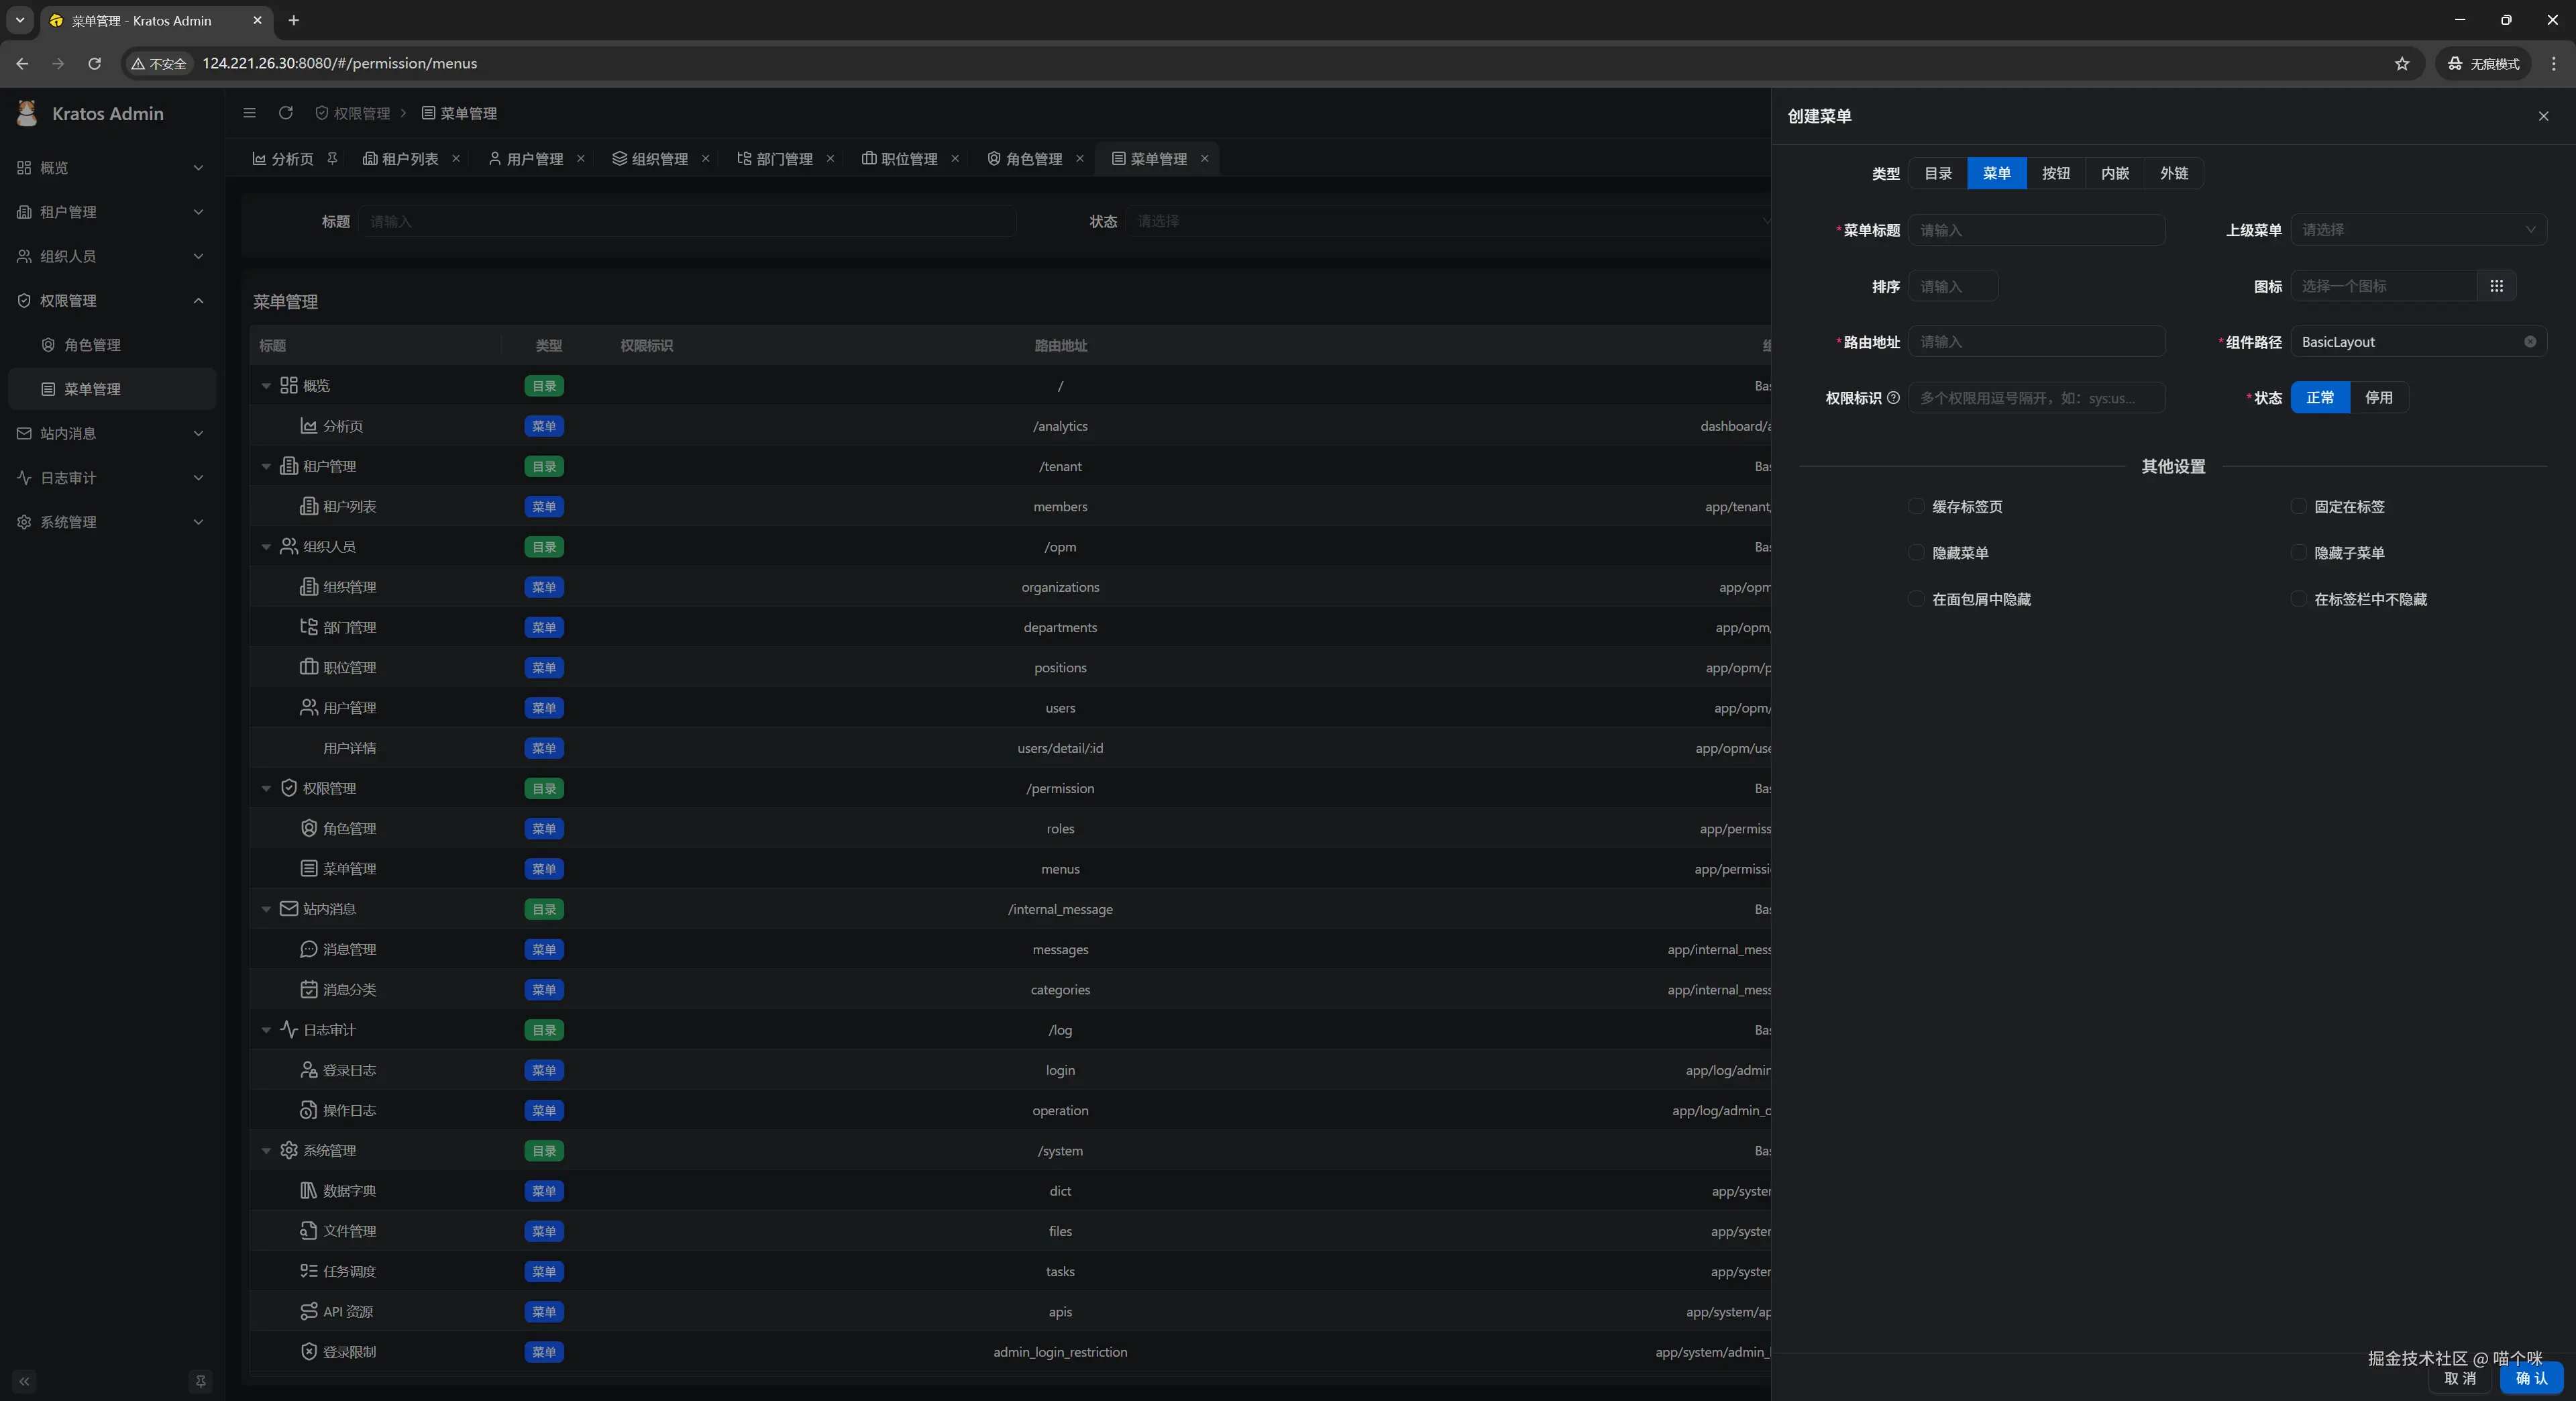
Task: Open the icon picker grid button
Action: point(2496,286)
